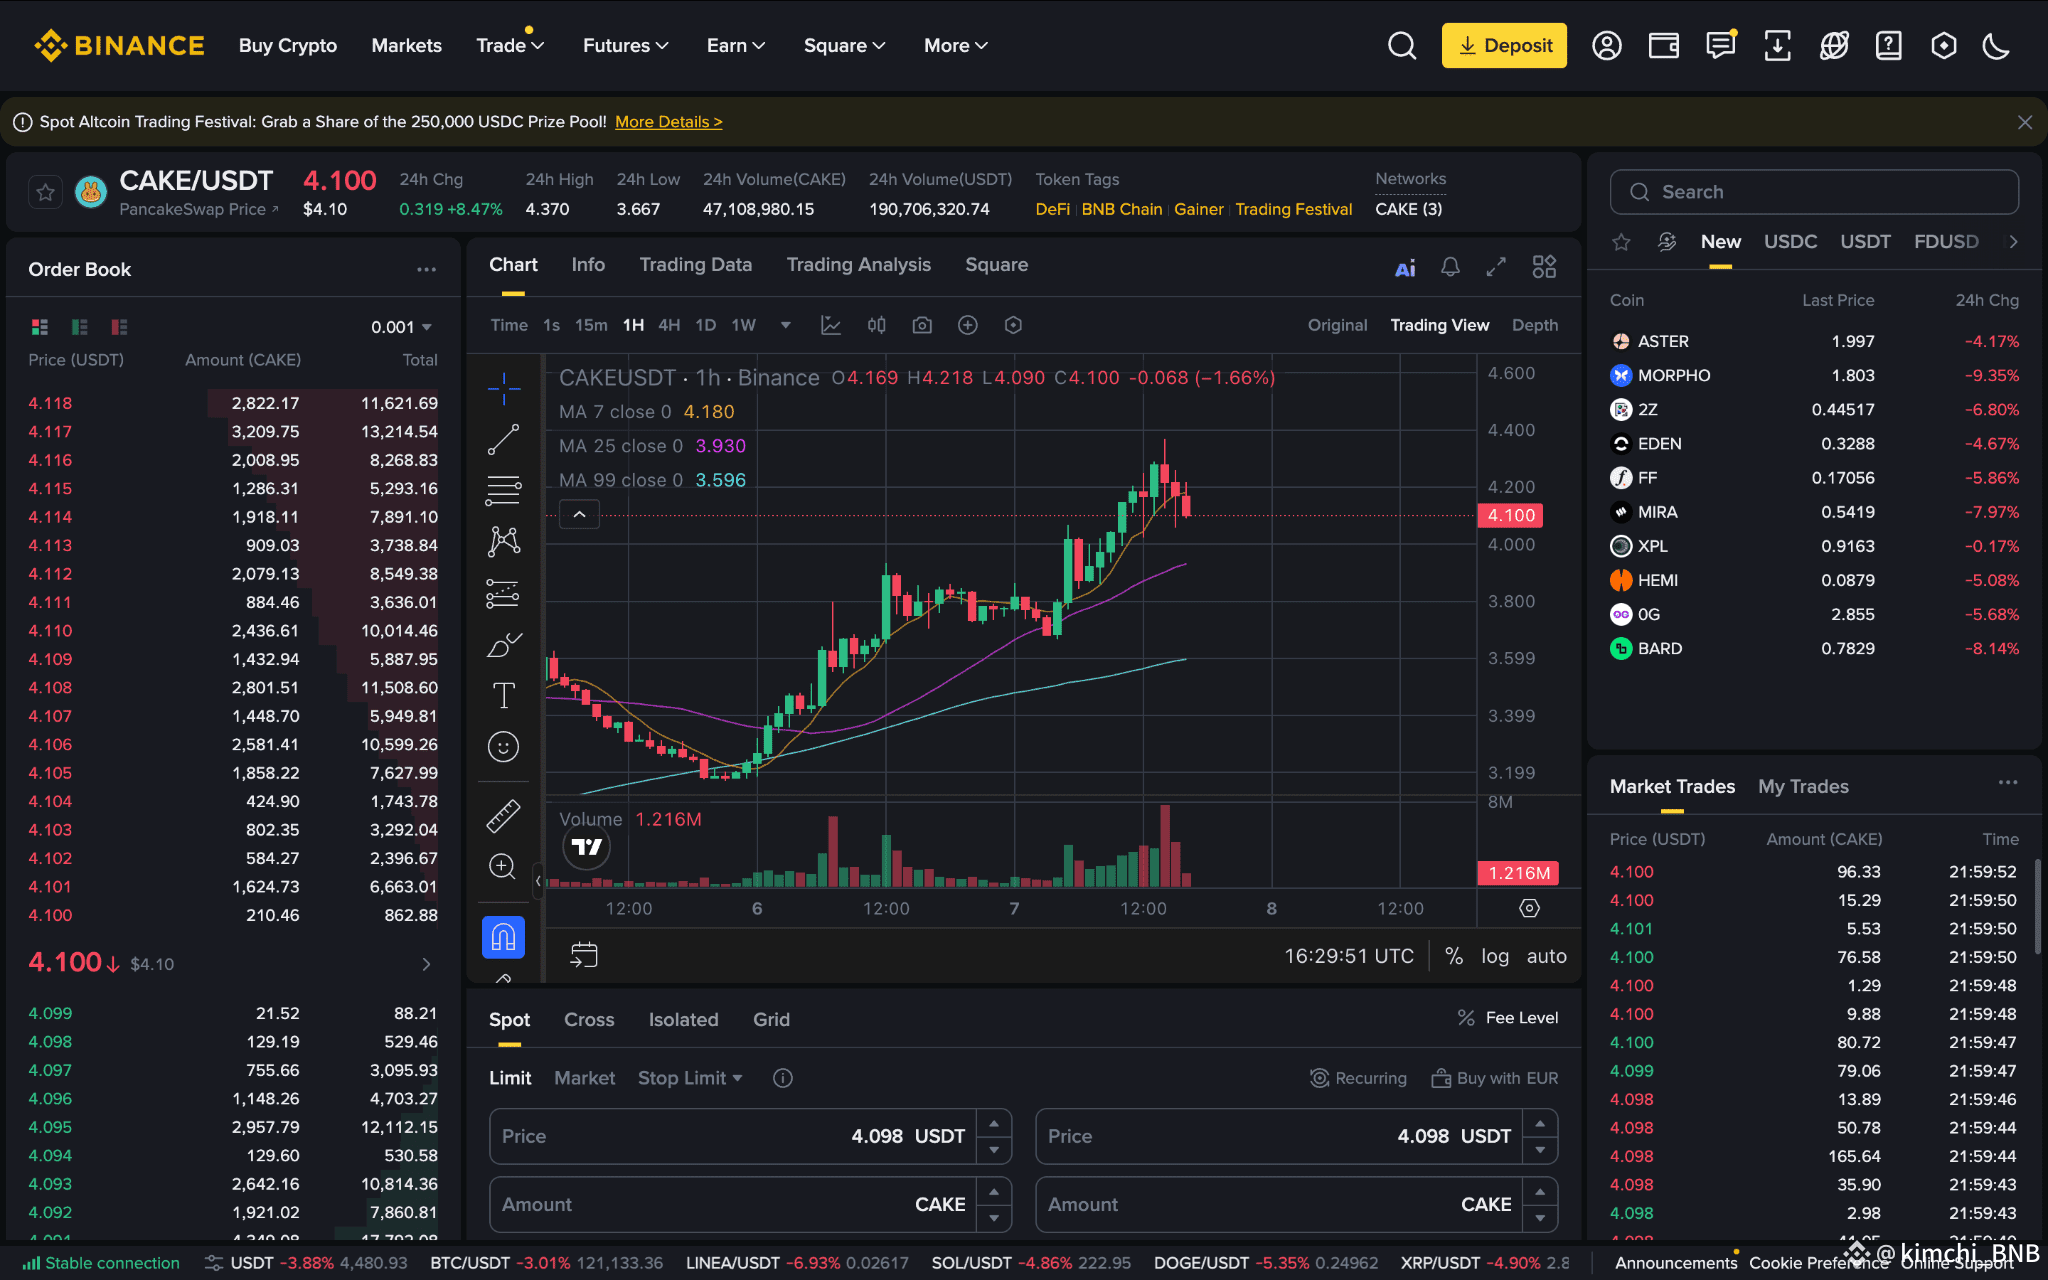Select the zoom in tool
The height and width of the screenshot is (1280, 2048).
pos(503,866)
